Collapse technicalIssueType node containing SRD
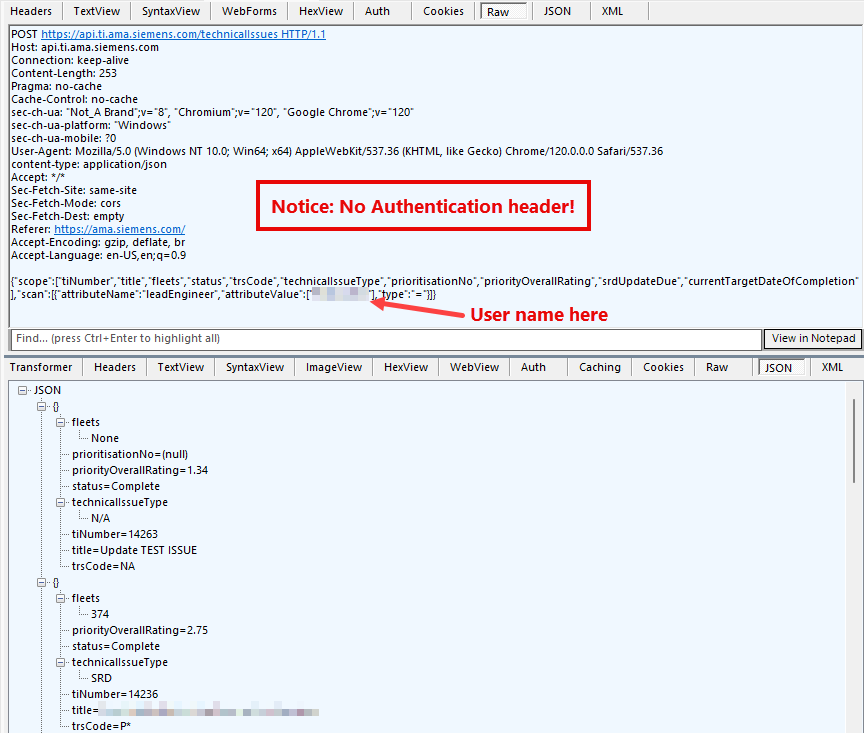The width and height of the screenshot is (864, 733). (61, 662)
